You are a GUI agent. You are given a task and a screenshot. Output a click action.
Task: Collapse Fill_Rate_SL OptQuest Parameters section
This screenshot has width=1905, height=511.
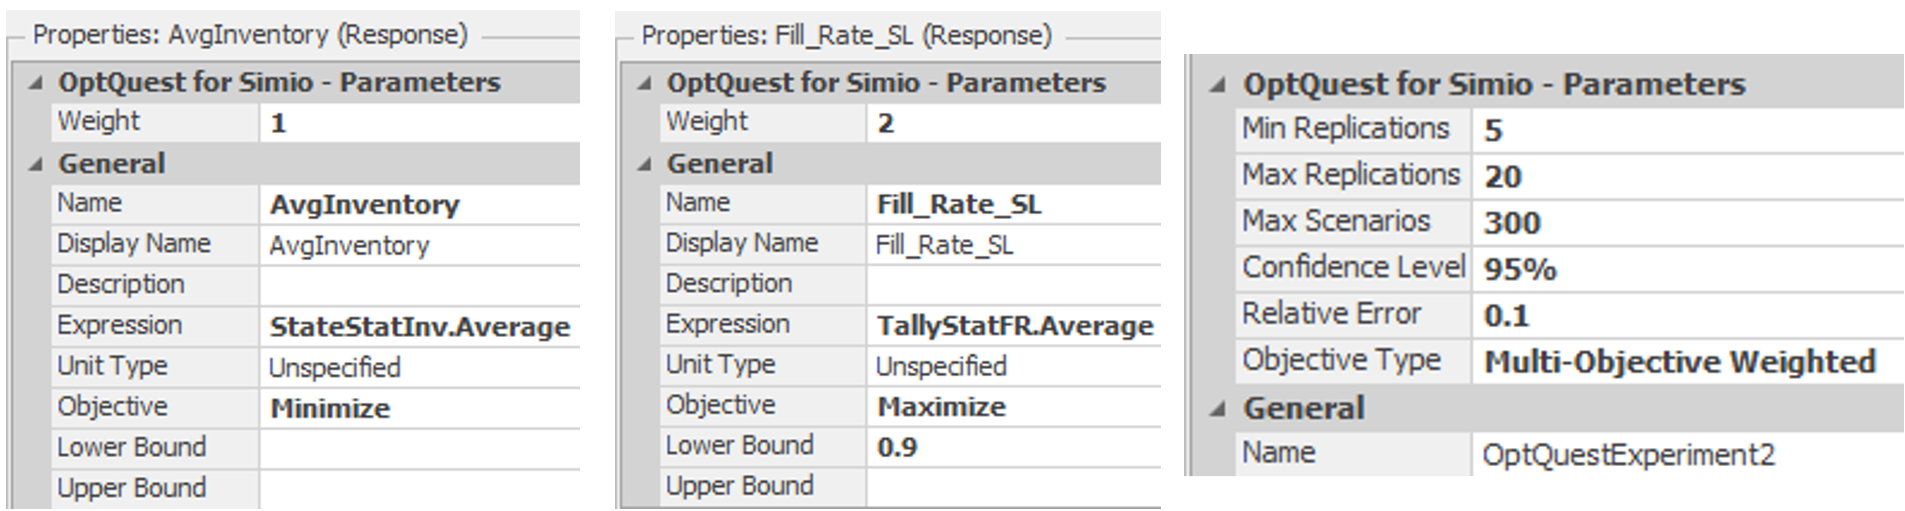pos(645,83)
